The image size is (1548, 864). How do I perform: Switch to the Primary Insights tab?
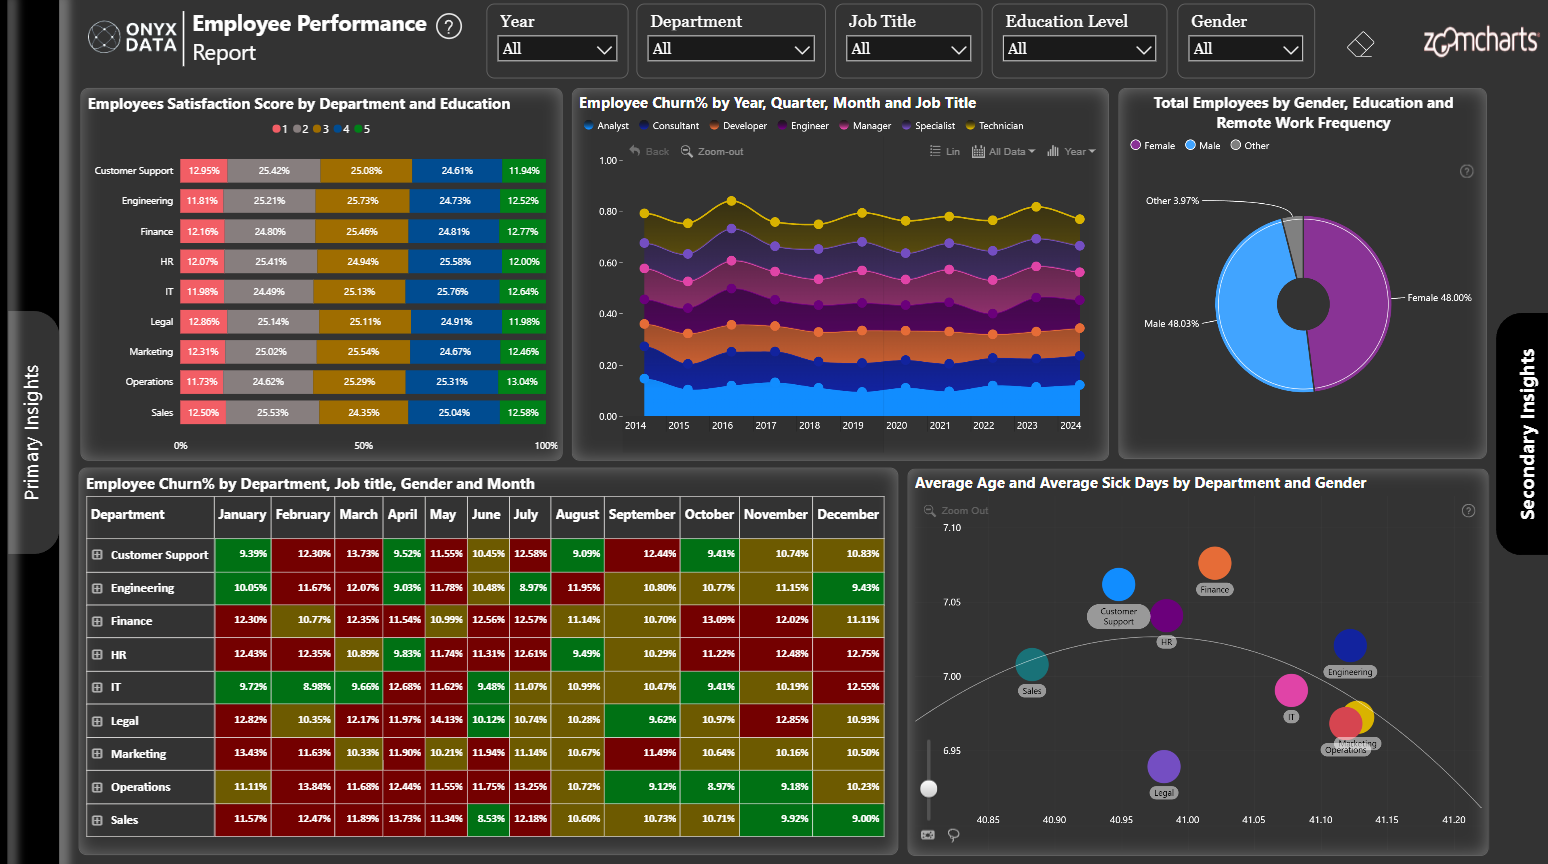coord(33,432)
